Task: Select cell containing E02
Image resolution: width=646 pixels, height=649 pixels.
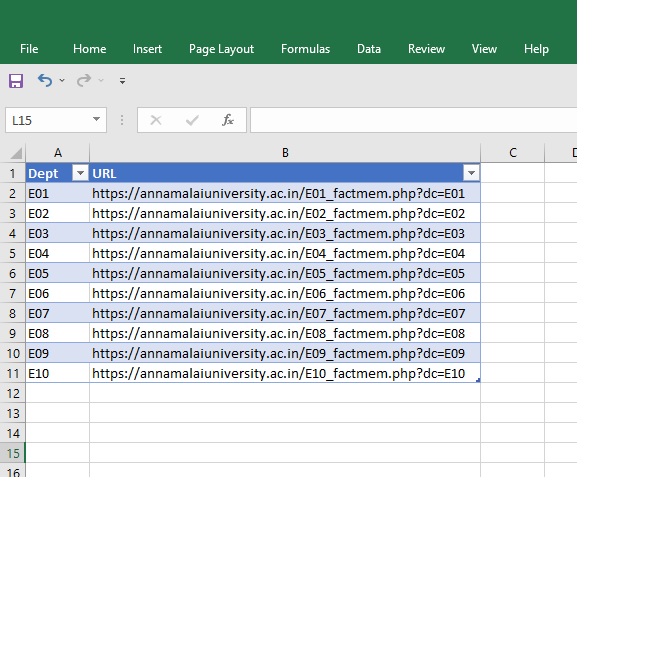Action: [x=57, y=213]
